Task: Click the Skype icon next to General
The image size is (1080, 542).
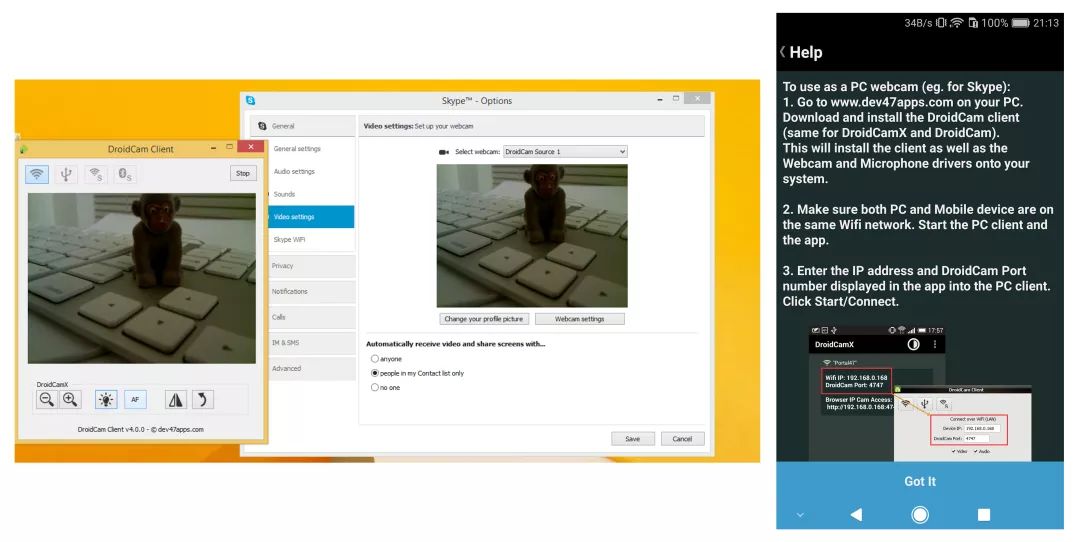Action: (262, 126)
